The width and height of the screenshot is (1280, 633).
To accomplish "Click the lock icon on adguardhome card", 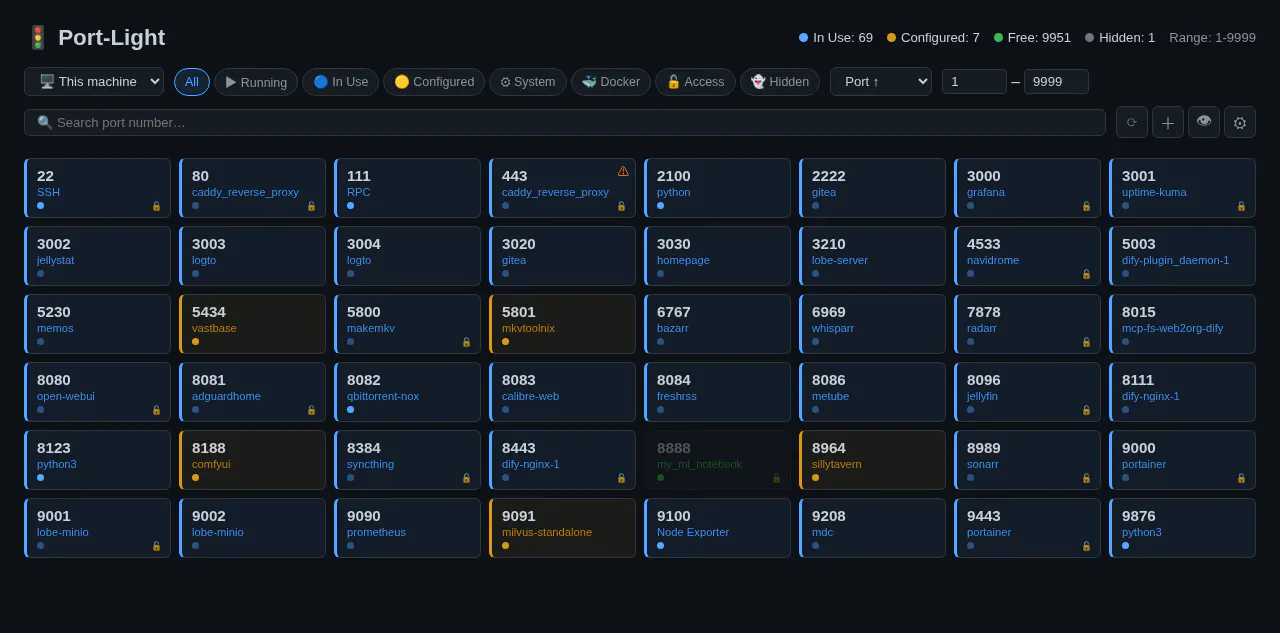I will pyautogui.click(x=311, y=410).
